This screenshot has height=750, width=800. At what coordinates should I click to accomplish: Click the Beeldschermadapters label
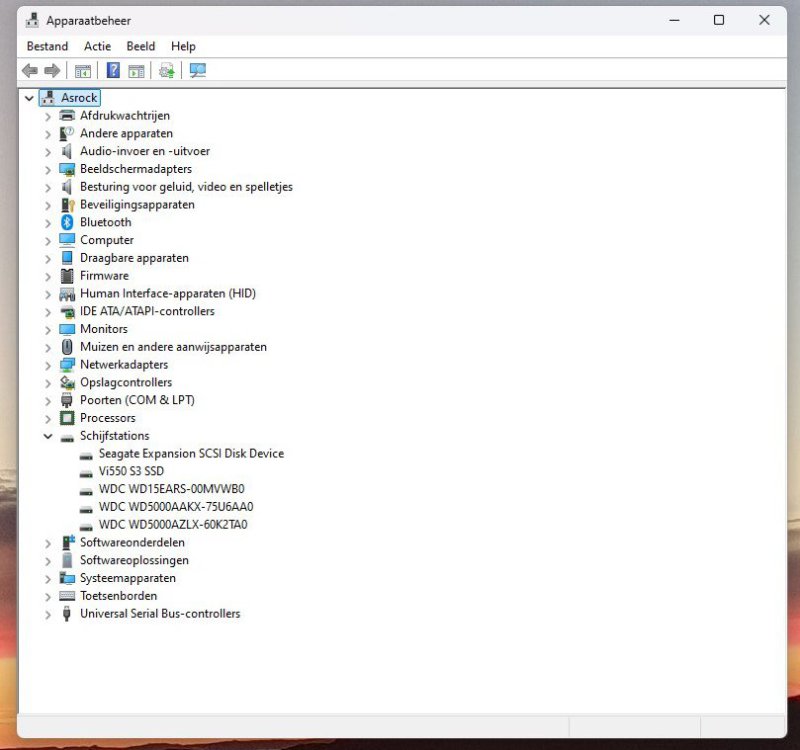click(x=136, y=169)
